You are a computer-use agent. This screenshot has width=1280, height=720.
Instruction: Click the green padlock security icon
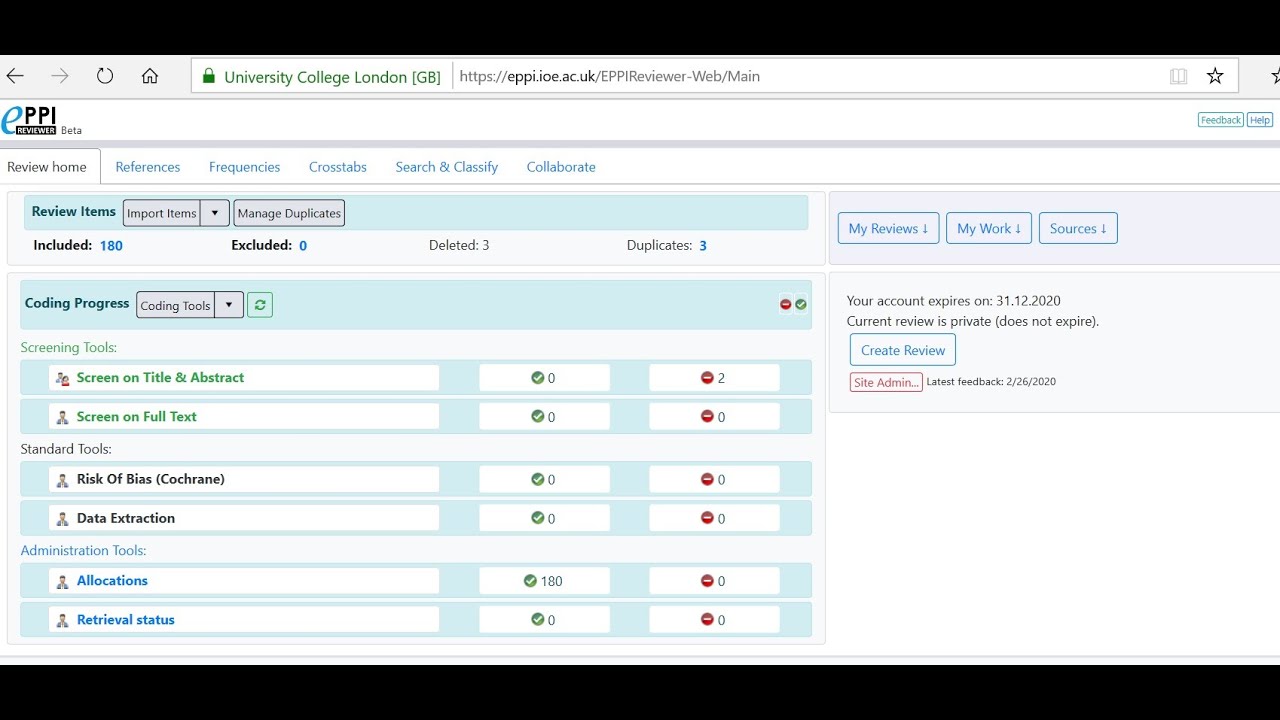pyautogui.click(x=209, y=76)
